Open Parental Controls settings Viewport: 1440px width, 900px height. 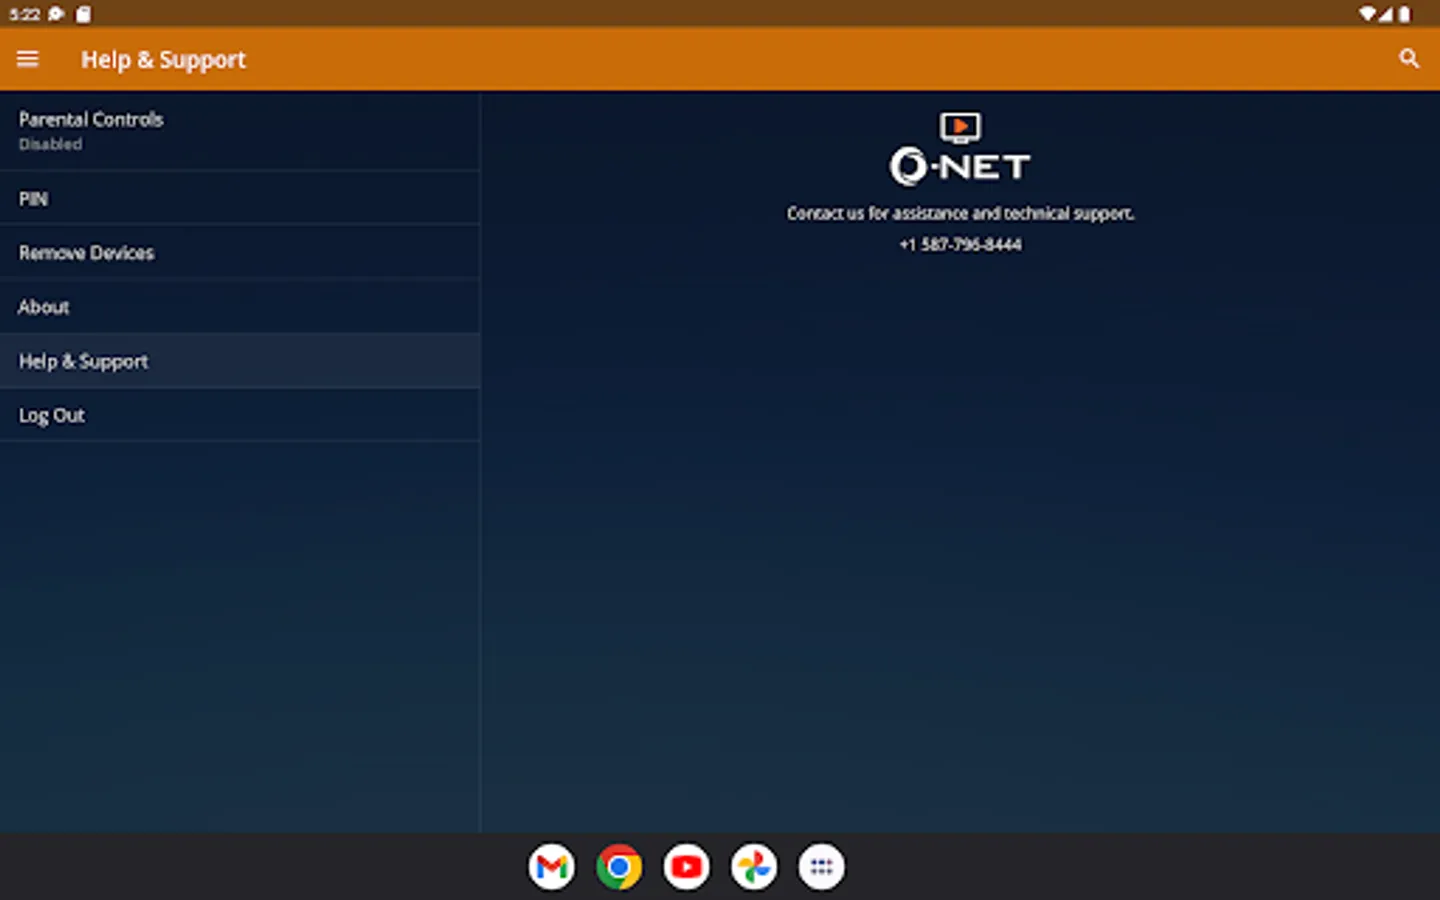240,130
